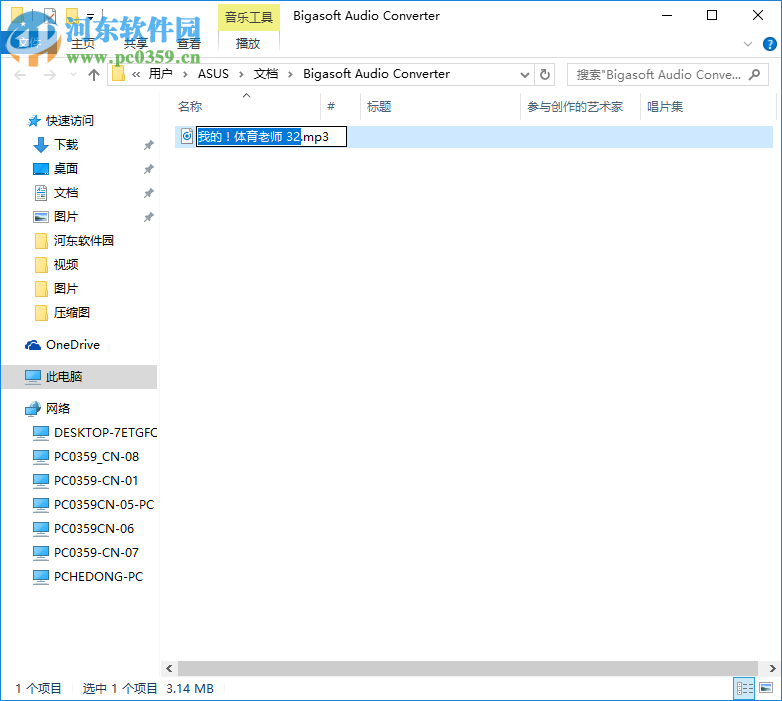Sort by 参与创作的艺术家 column
The image size is (782, 701).
pyautogui.click(x=575, y=107)
